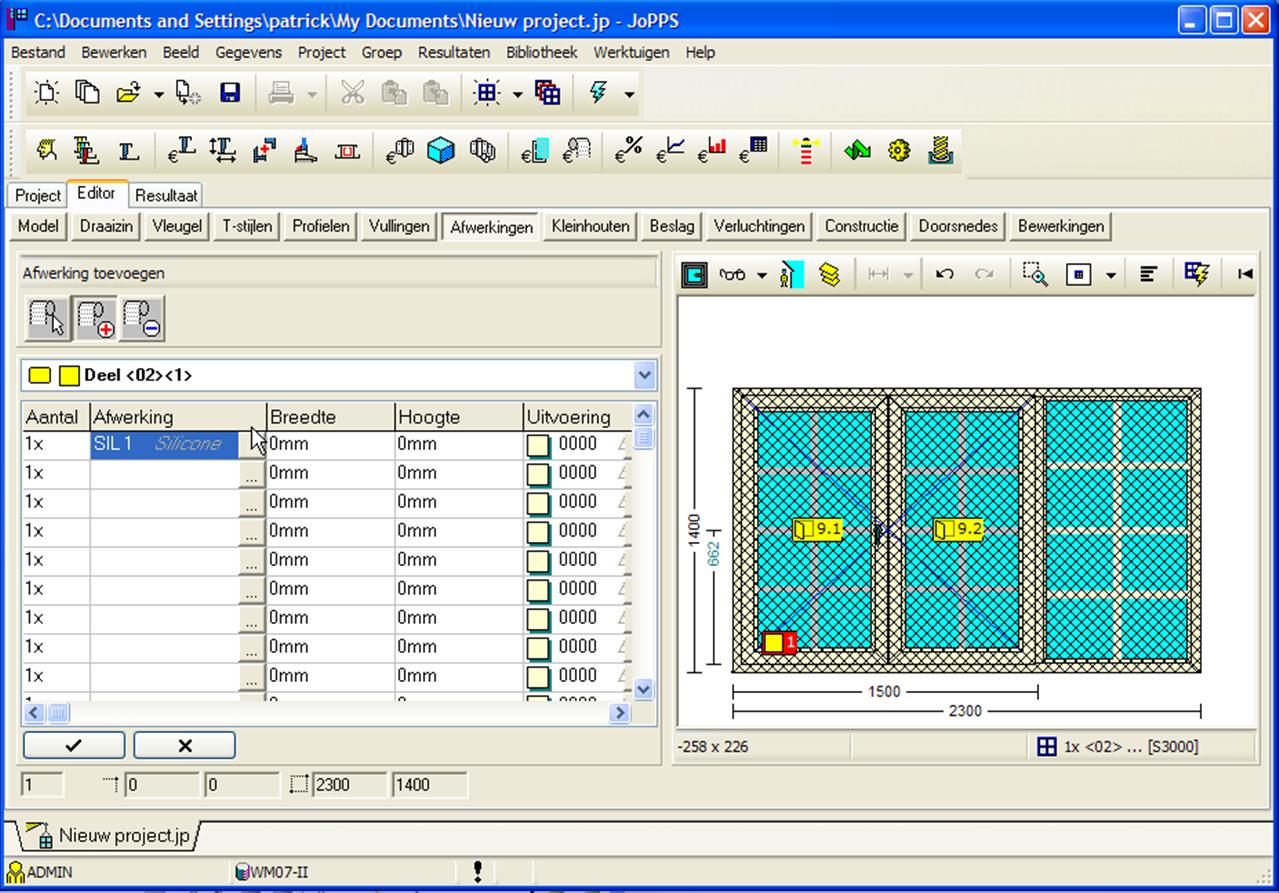Open the glasses view dropdown arrow
Image resolution: width=1279 pixels, height=893 pixels.
762,275
